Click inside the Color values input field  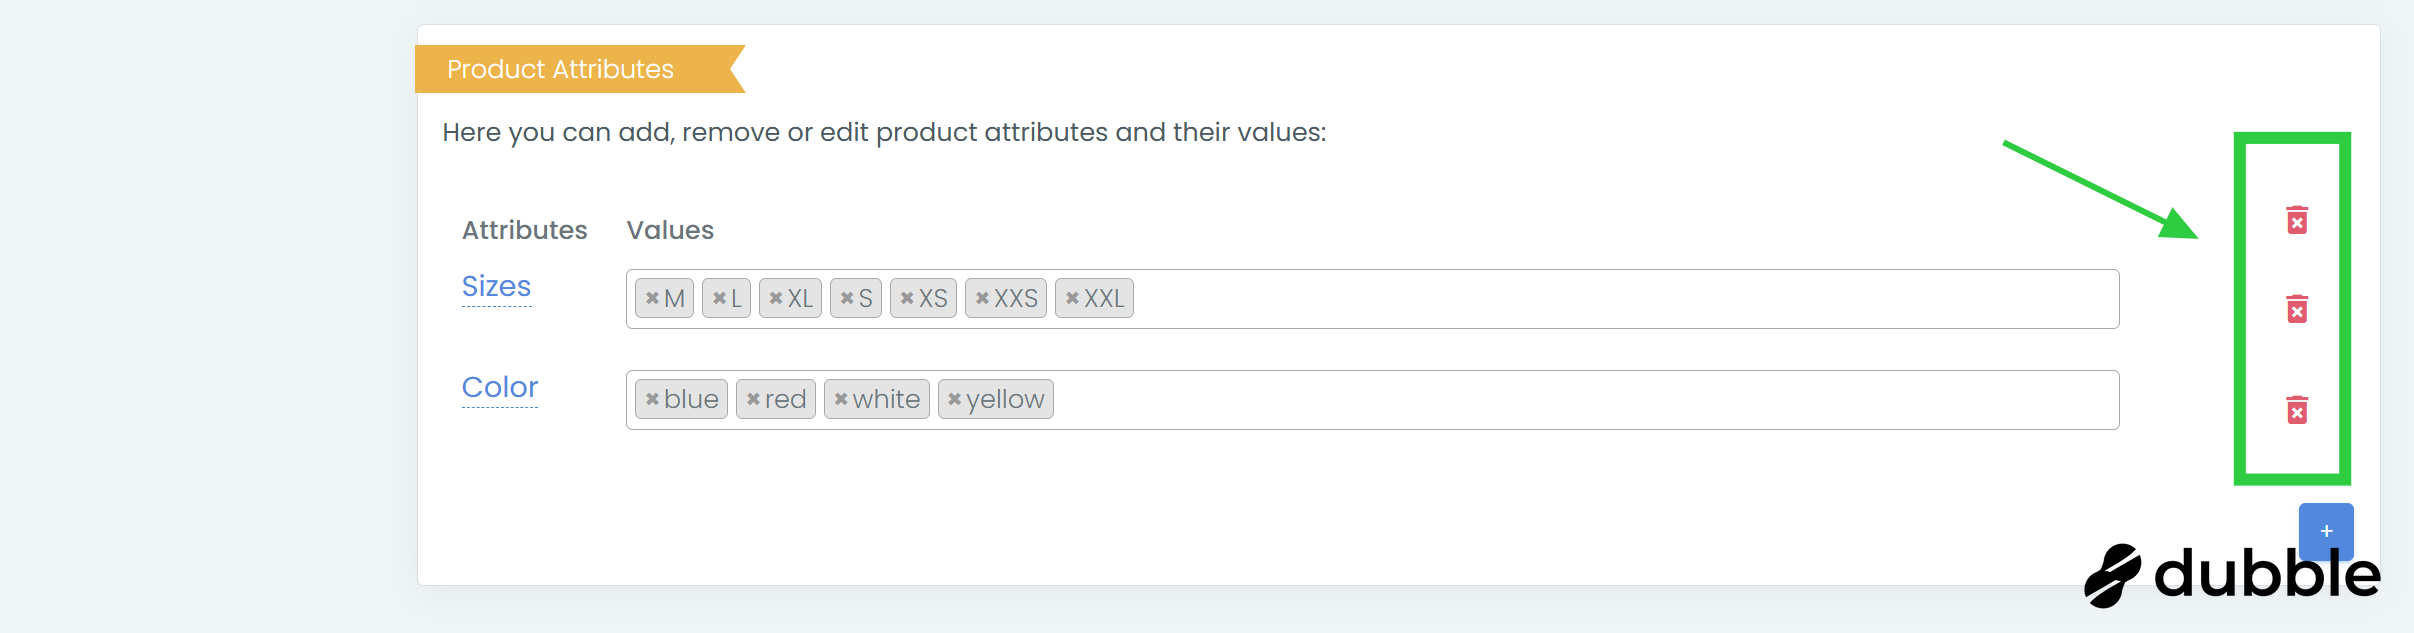click(x=1580, y=400)
